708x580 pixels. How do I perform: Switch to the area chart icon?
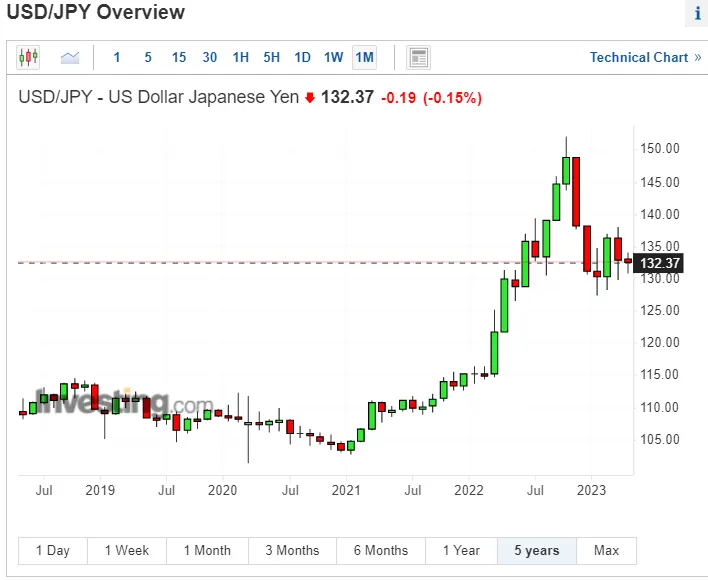(70, 57)
